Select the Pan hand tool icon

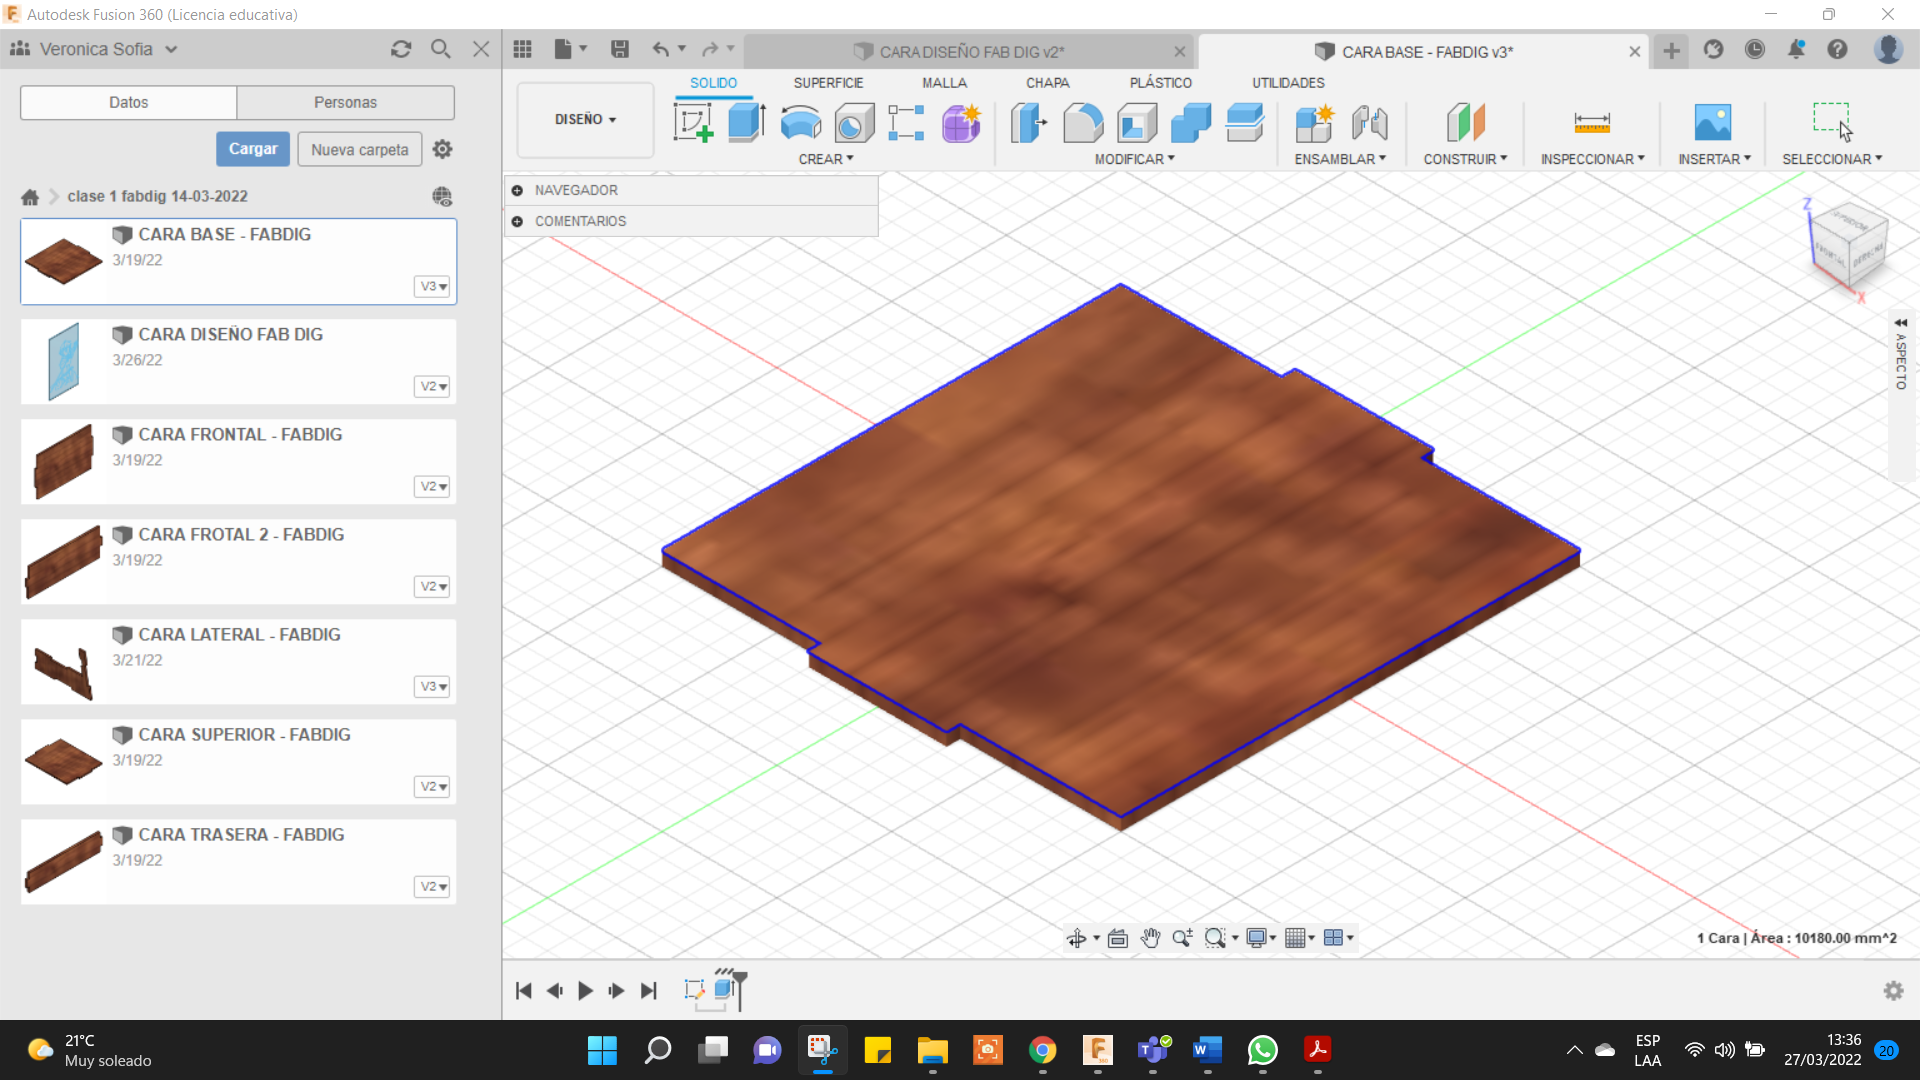coord(1150,938)
